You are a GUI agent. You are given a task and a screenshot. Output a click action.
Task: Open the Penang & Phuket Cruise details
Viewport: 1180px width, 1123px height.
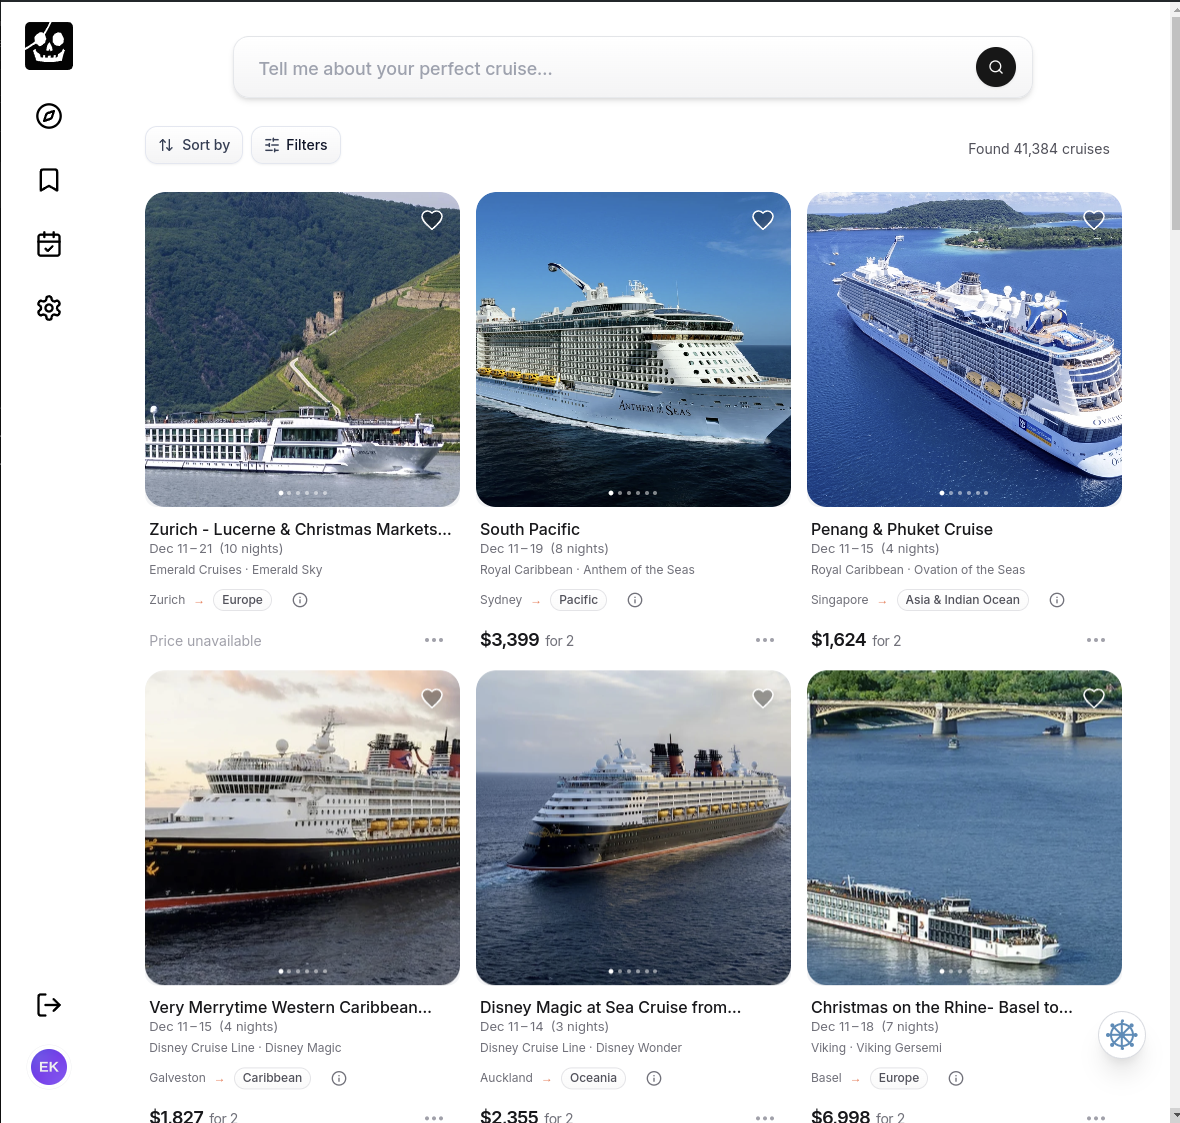901,529
